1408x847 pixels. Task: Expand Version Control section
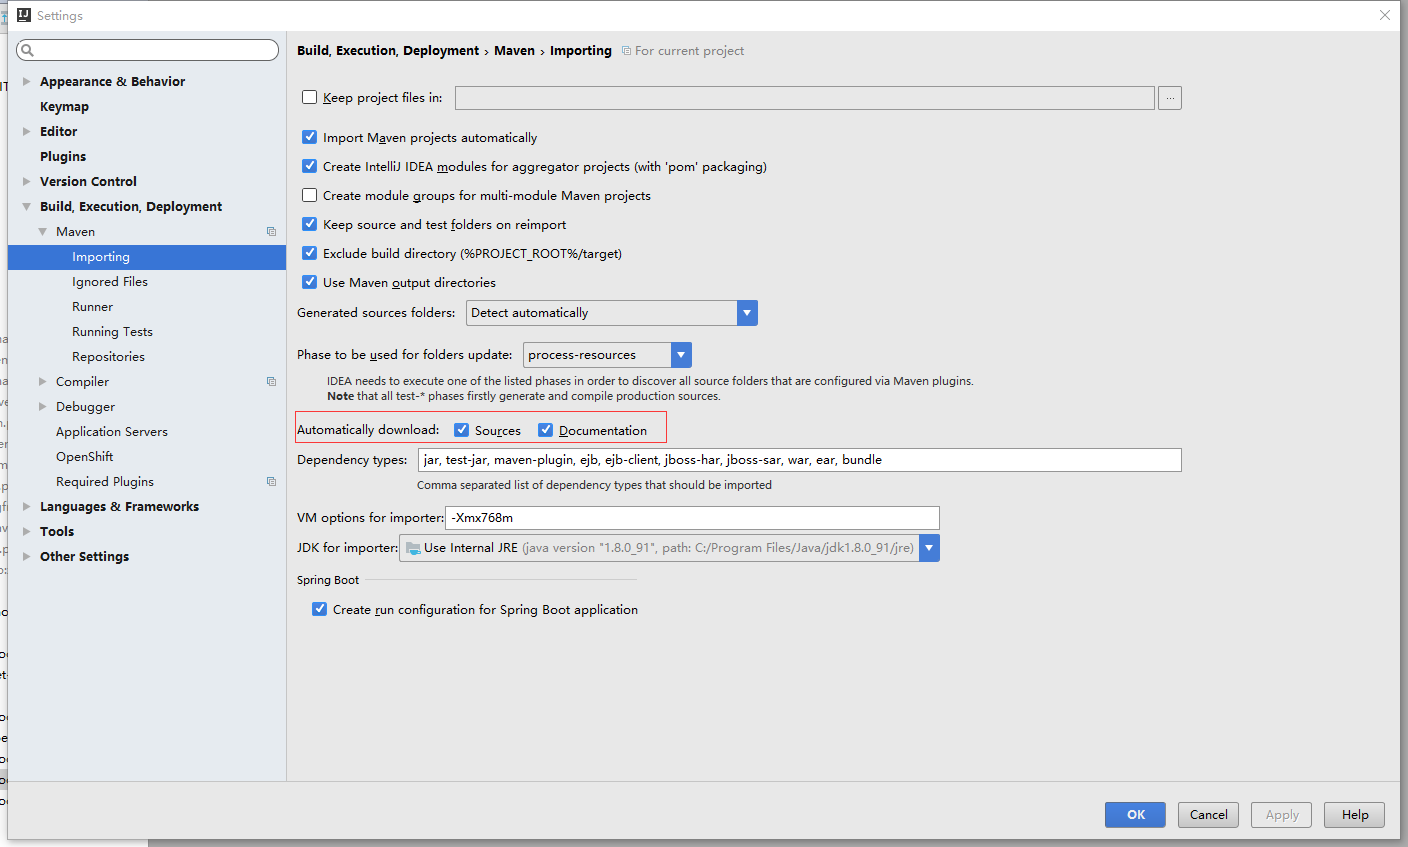[26, 181]
